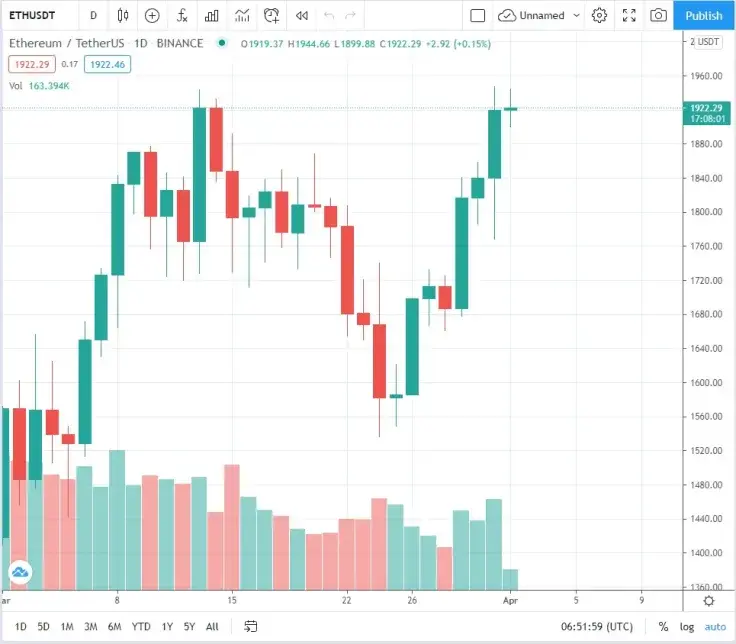736x644 pixels.
Task: Click the 1922.46 buy price button
Action: point(107,64)
